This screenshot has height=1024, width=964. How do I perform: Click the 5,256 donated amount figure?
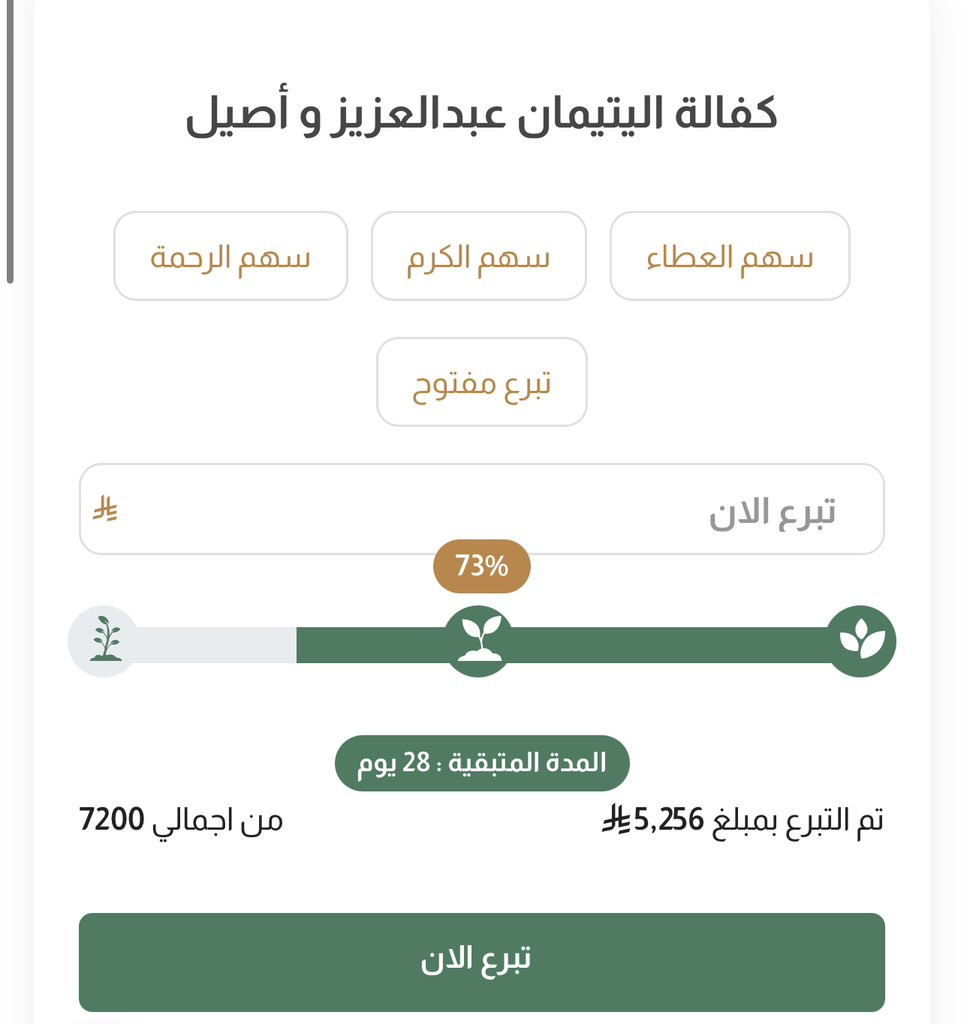[669, 819]
